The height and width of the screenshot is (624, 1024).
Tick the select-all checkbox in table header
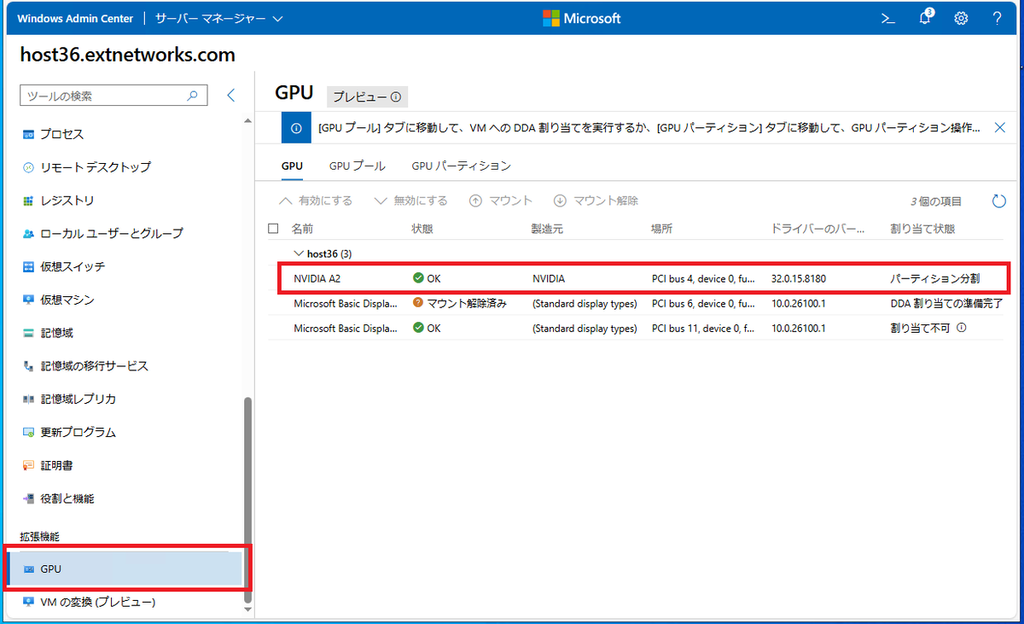[273, 228]
